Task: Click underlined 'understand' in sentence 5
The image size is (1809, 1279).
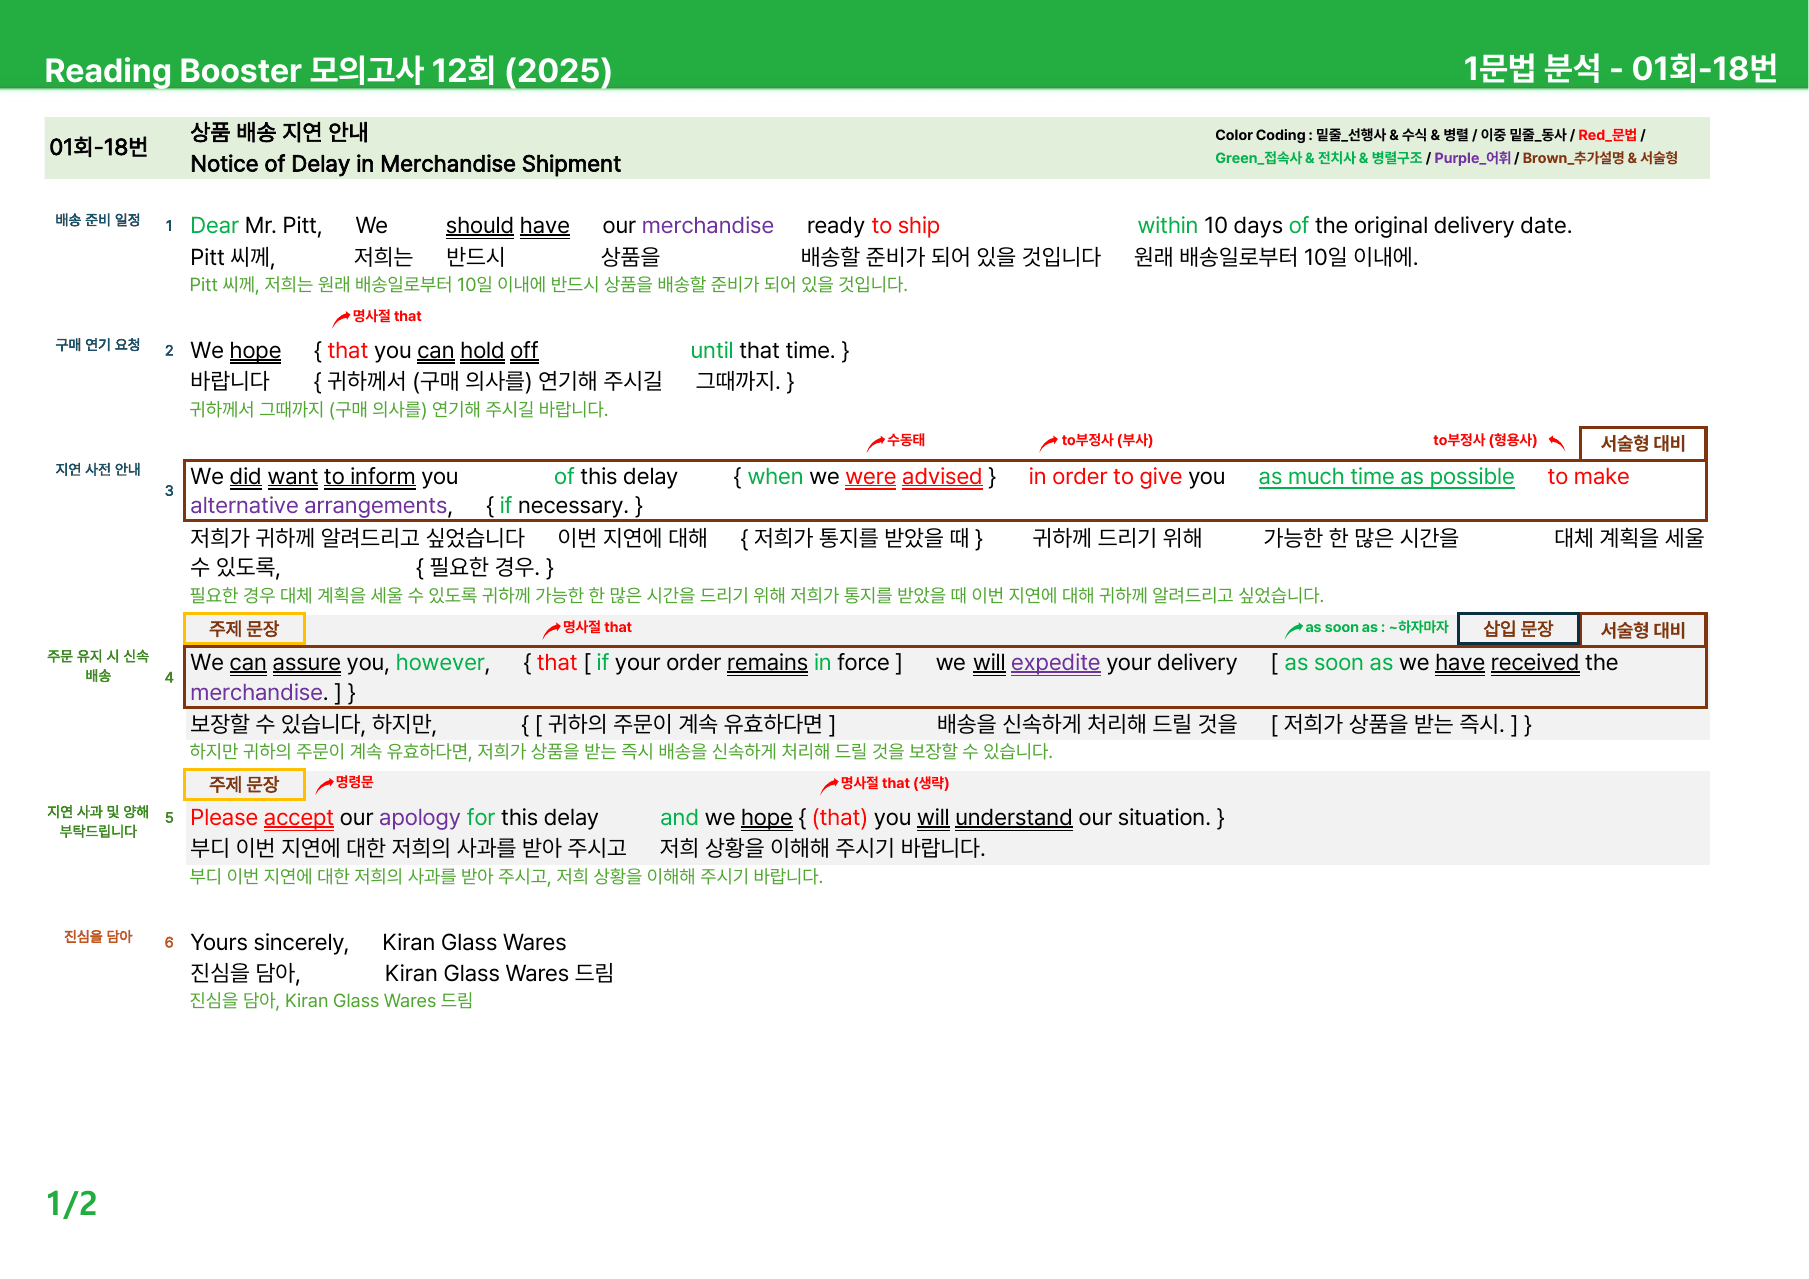Action: click(1013, 818)
